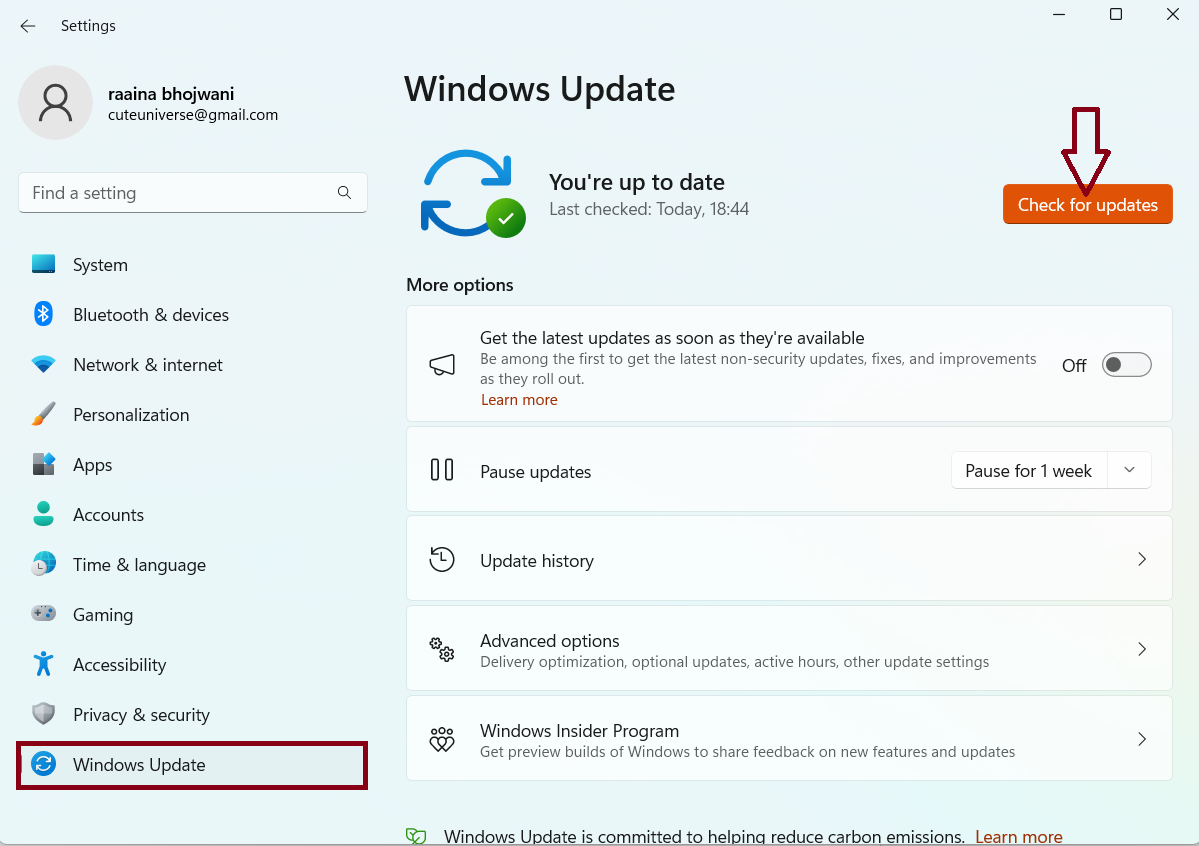The height and width of the screenshot is (846, 1199).
Task: Open Time & language settings
Action: 139,565
